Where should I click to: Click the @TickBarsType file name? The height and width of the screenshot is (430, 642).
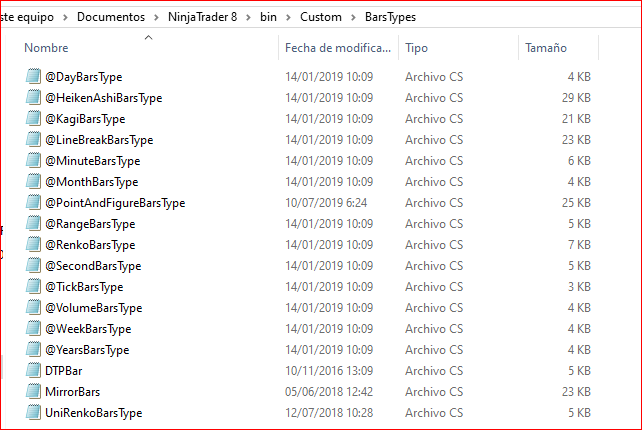[84, 287]
